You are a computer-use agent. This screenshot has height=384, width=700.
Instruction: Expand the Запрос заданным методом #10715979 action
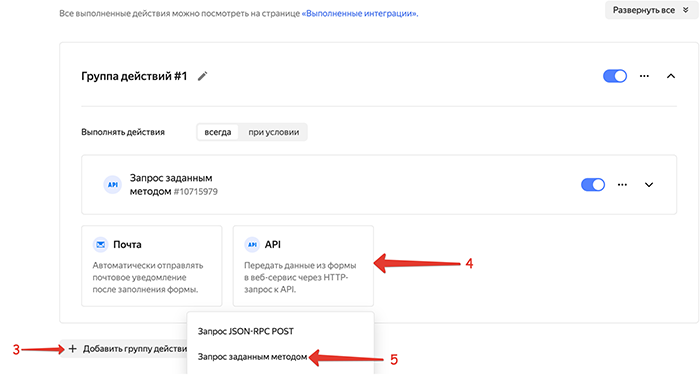[649, 185]
